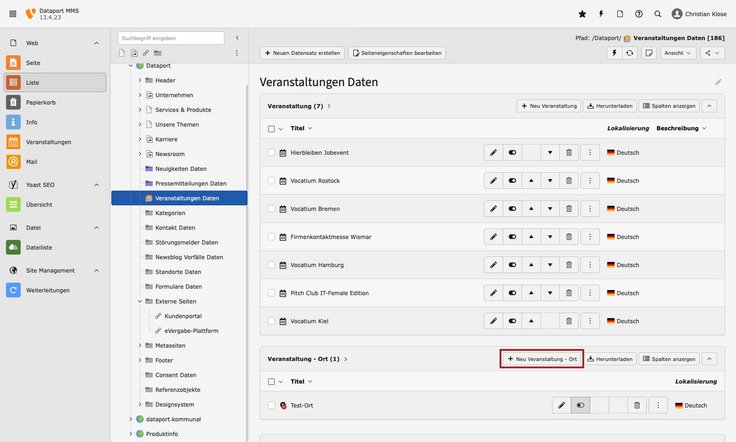Check the checkbox for Vocatium Kiel

click(271, 321)
